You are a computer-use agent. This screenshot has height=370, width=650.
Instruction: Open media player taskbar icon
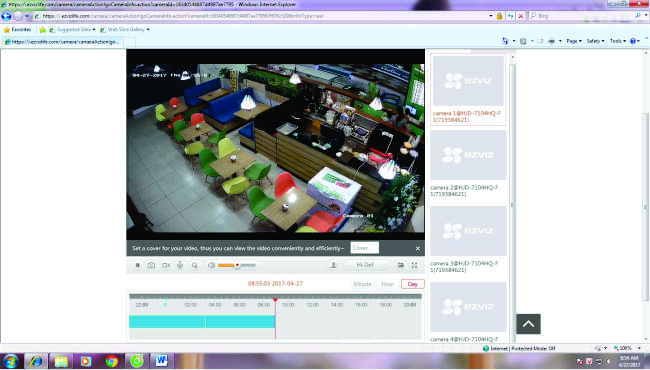[86, 361]
